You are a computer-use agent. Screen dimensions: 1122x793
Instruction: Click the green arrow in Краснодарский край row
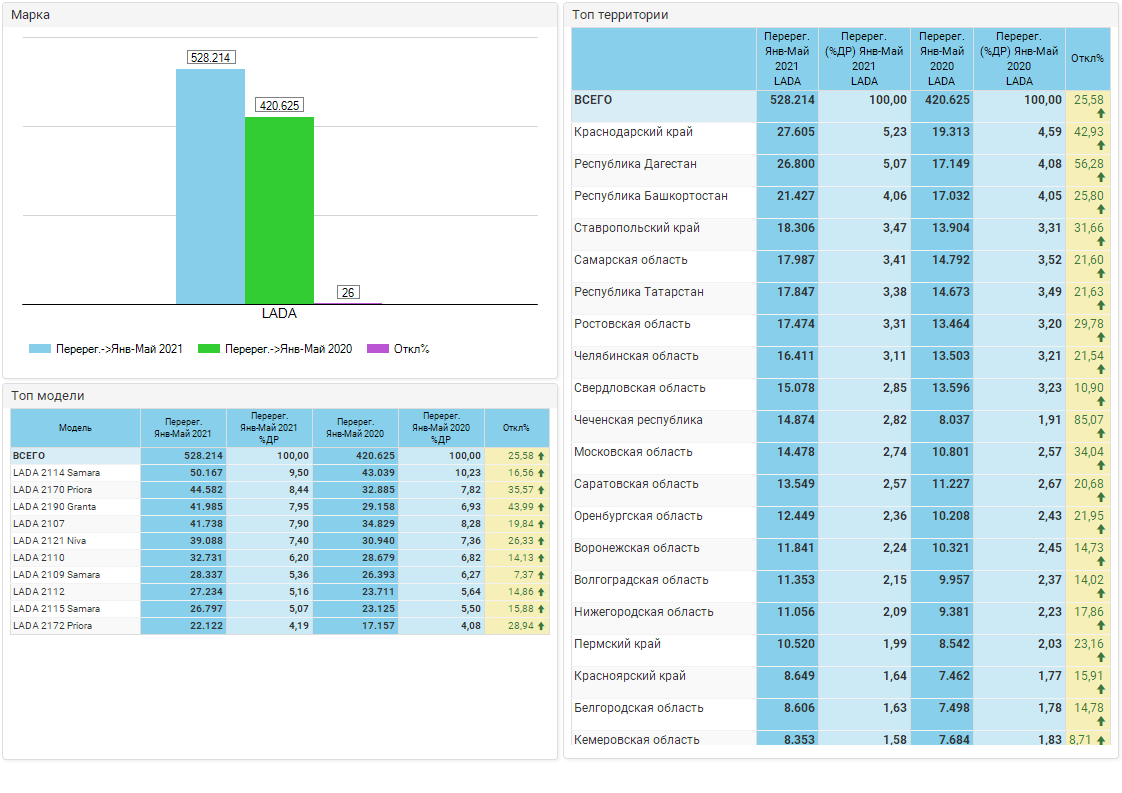1101,146
